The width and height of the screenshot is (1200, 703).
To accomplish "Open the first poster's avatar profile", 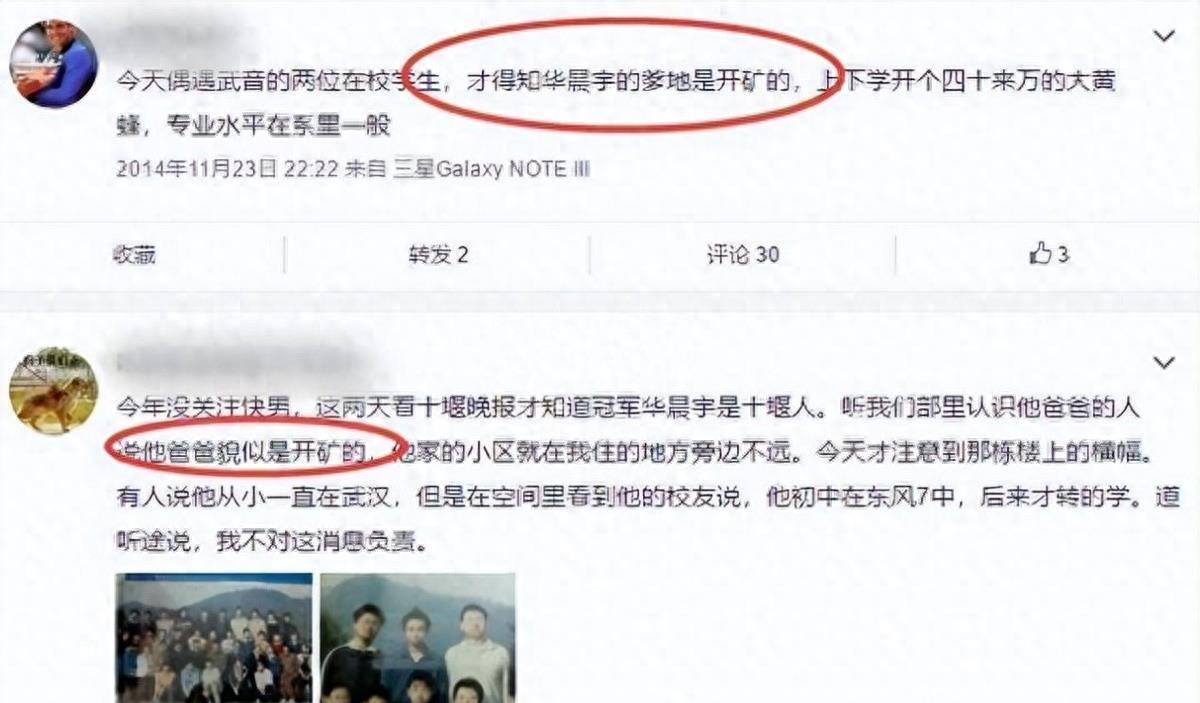I will point(54,63).
